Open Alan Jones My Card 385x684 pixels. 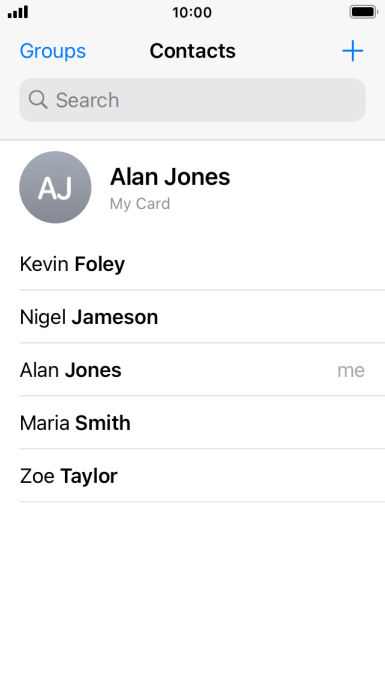pyautogui.click(x=192, y=187)
